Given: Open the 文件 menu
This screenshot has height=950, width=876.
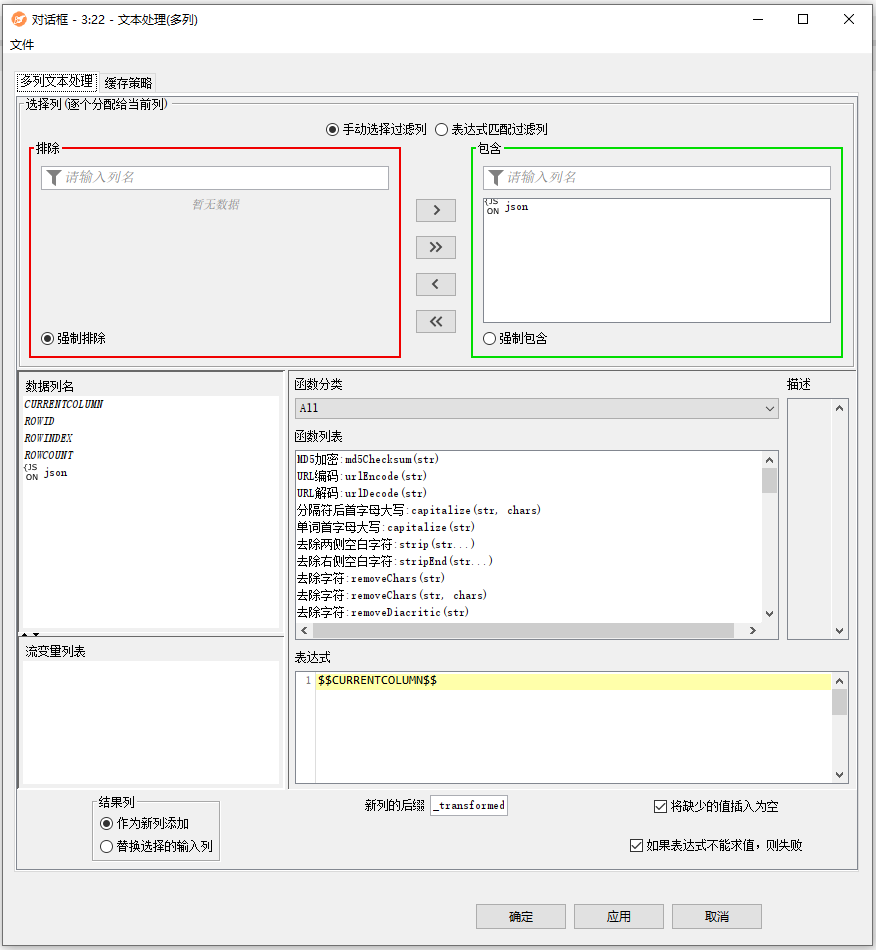Looking at the screenshot, I should 22,45.
